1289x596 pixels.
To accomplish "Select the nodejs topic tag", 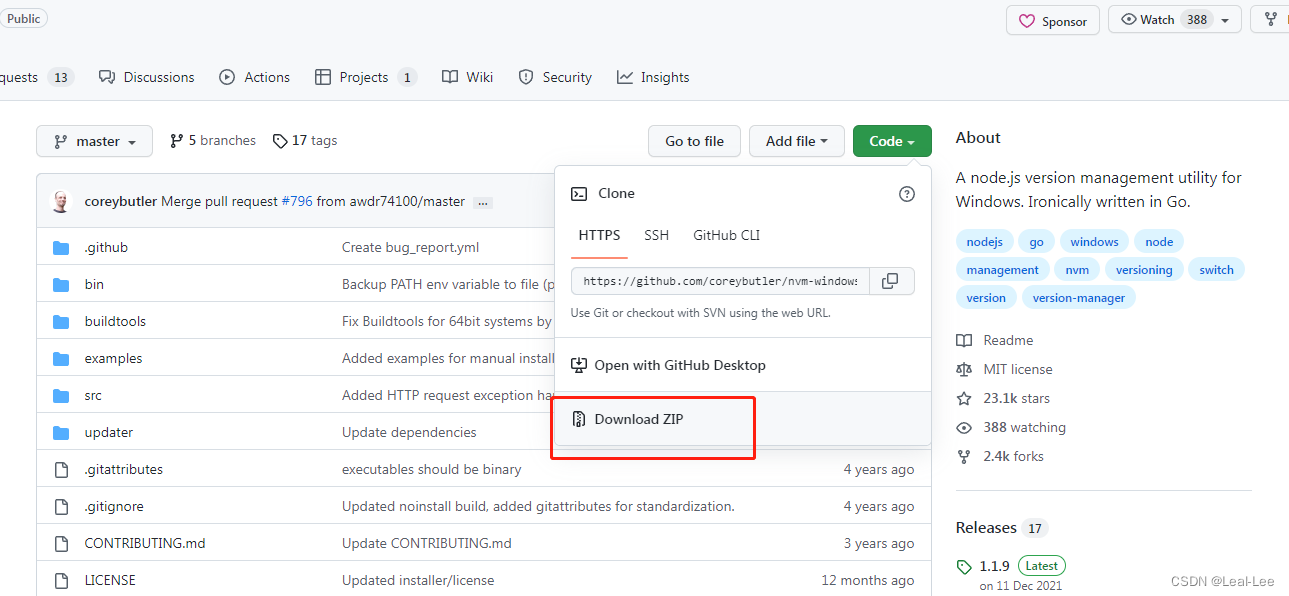I will coord(983,241).
